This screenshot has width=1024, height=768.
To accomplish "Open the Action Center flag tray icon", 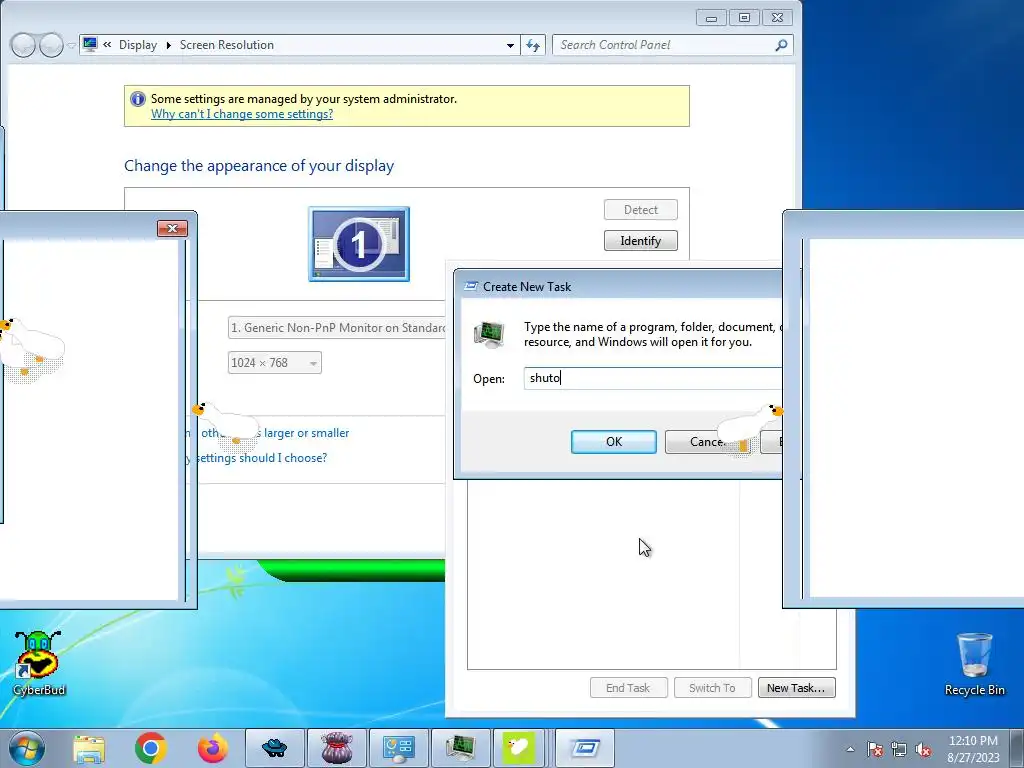I will pos(875,749).
